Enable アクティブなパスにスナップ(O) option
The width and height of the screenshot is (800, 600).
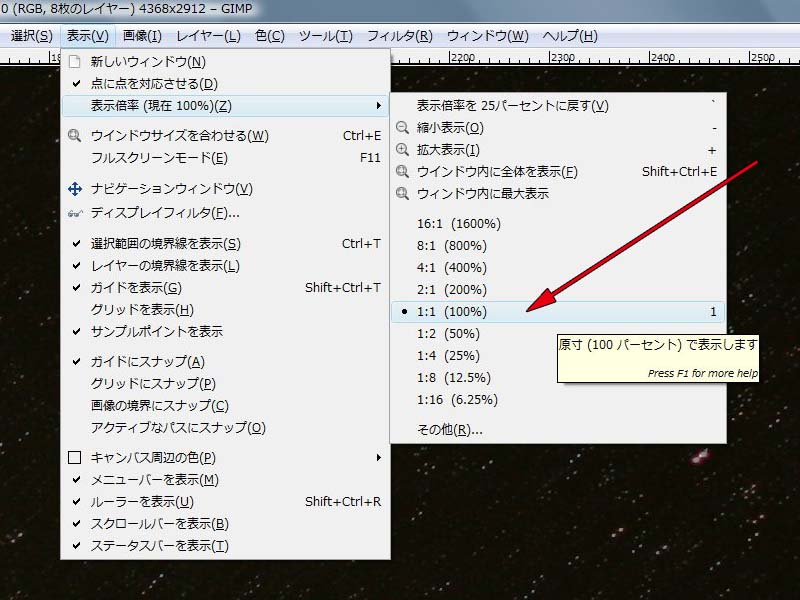(x=226, y=428)
